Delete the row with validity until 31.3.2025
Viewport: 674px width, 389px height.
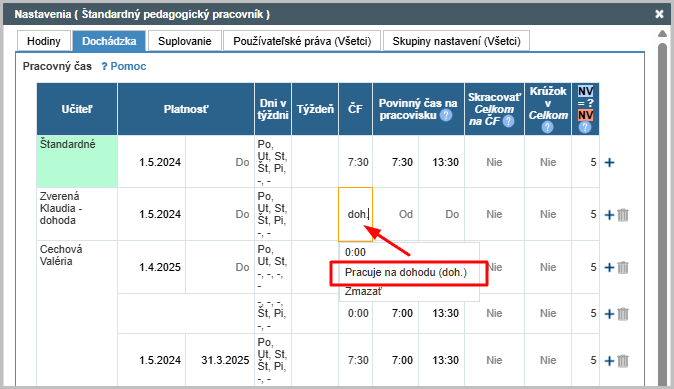click(x=623, y=361)
